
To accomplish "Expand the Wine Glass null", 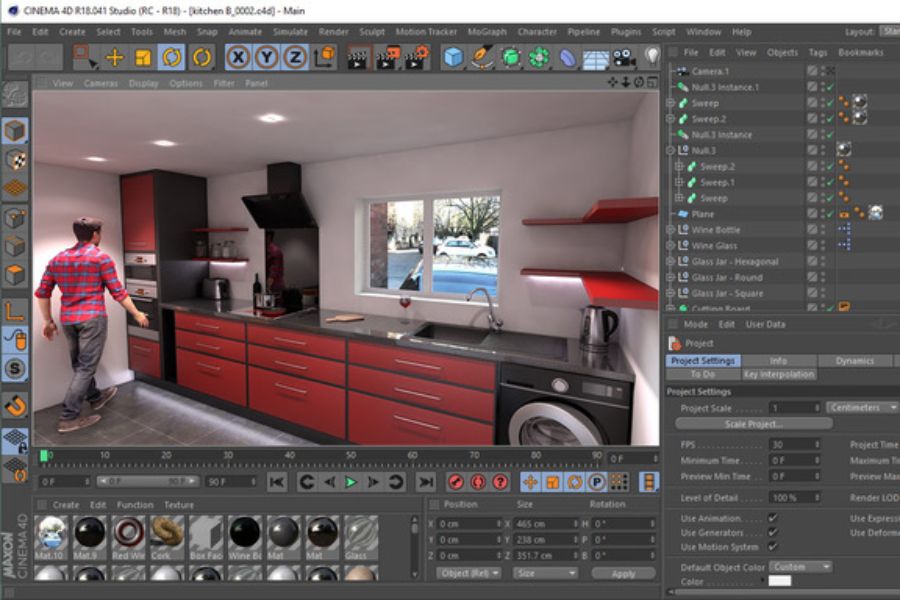I will [670, 246].
